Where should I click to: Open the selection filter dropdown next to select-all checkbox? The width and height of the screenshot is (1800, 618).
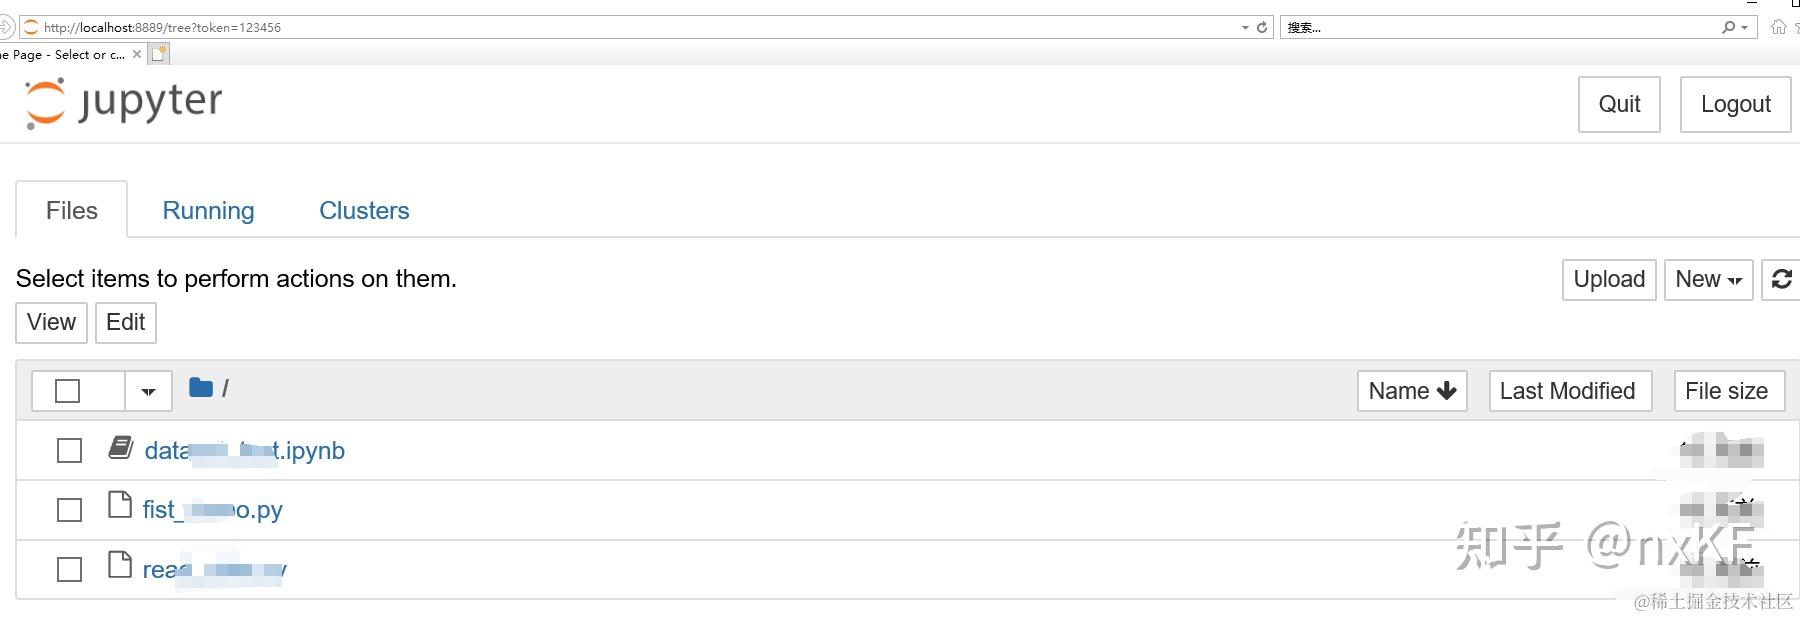click(x=147, y=390)
